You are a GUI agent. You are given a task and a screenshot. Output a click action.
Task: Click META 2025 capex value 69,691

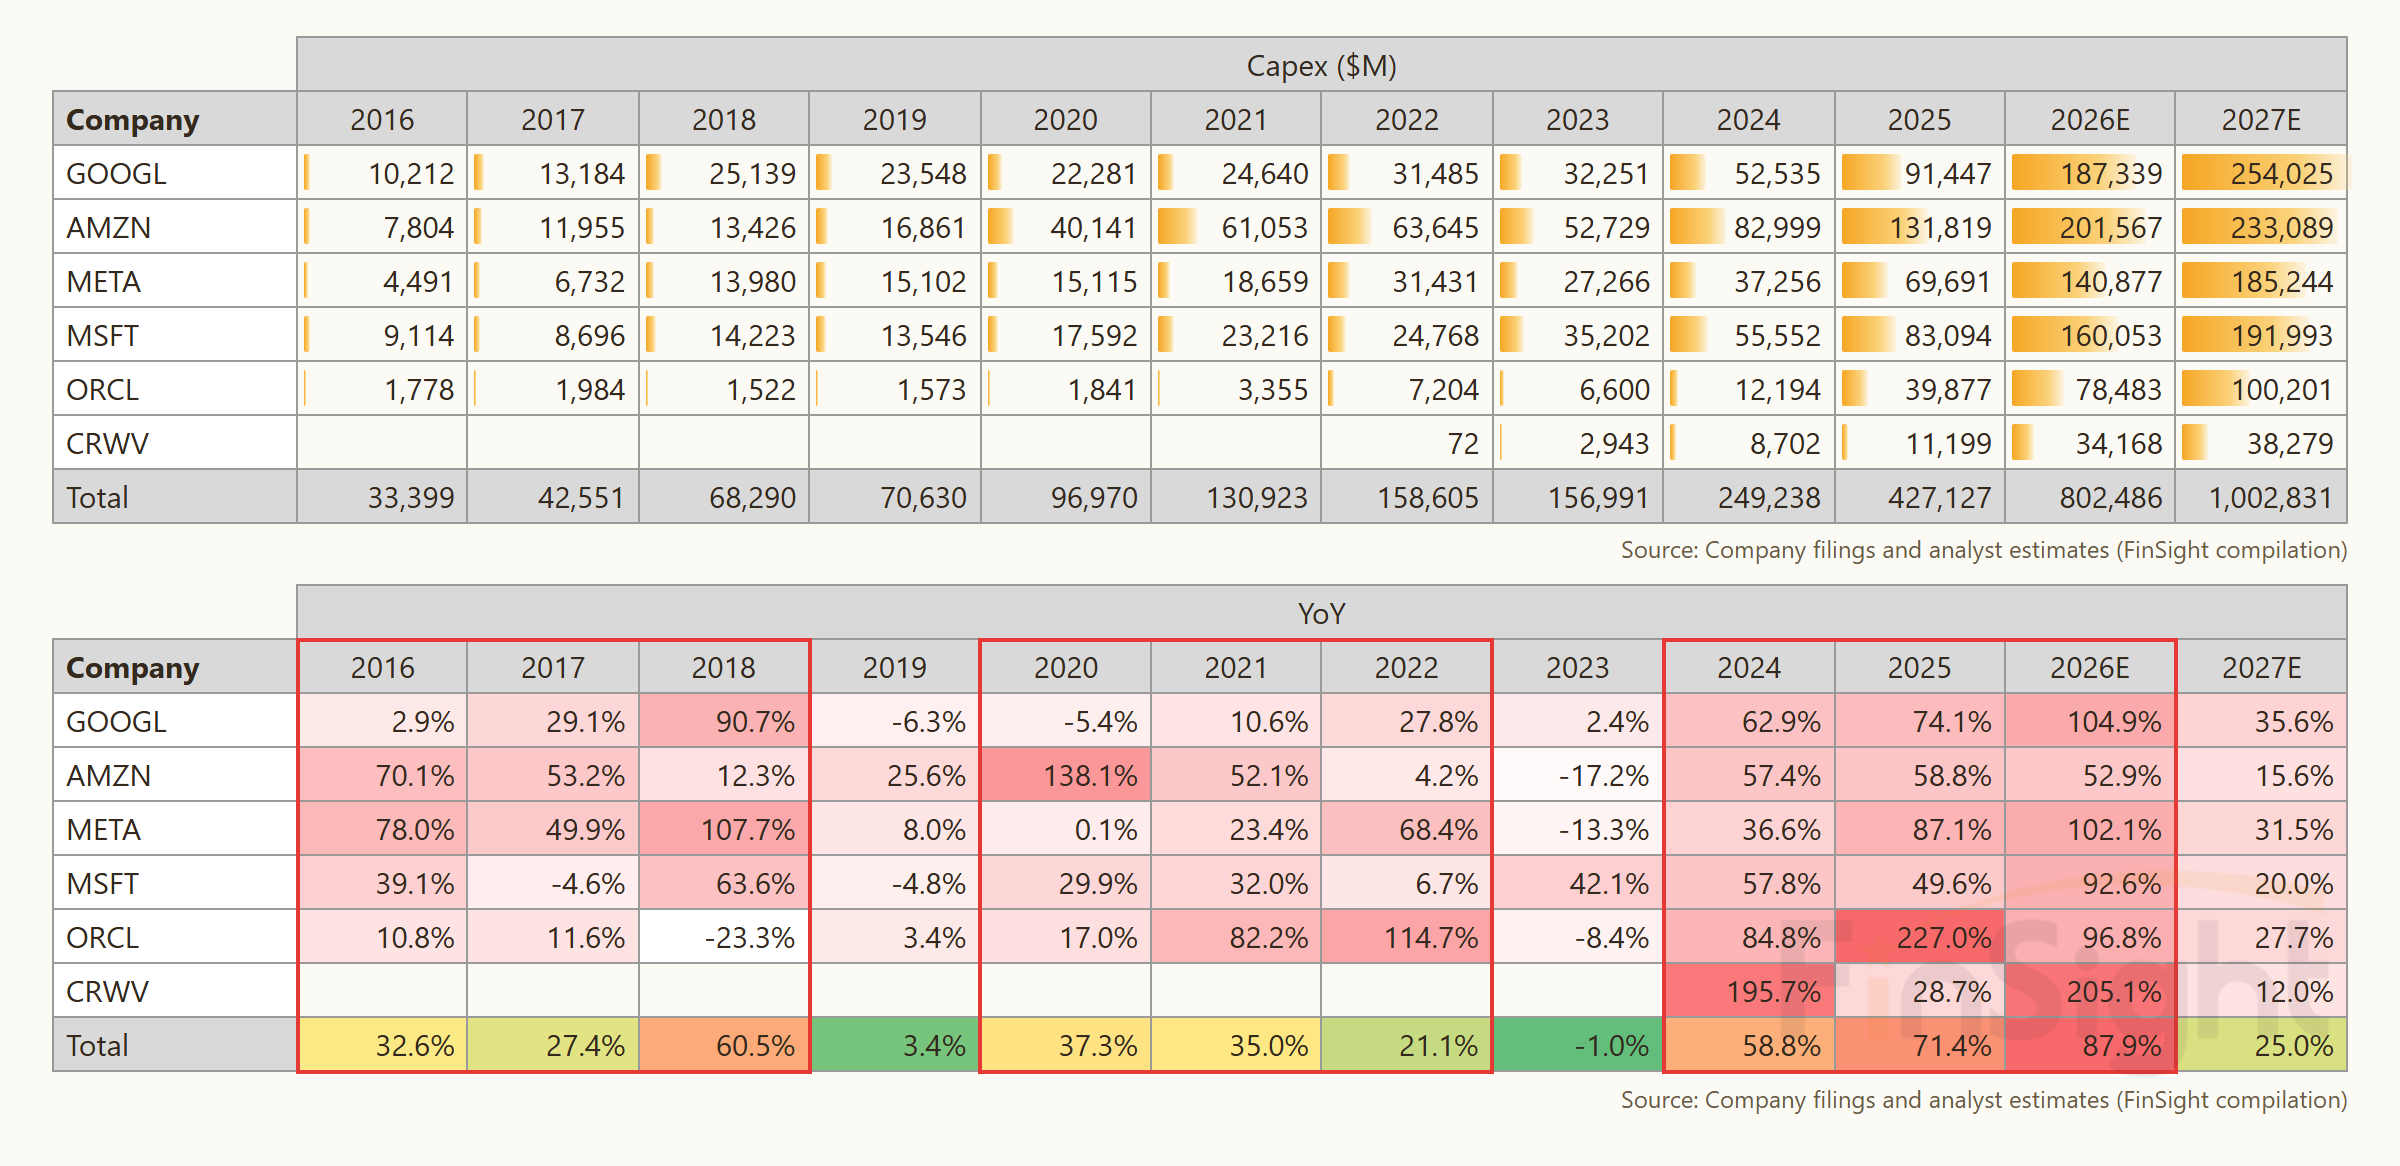tap(1948, 281)
